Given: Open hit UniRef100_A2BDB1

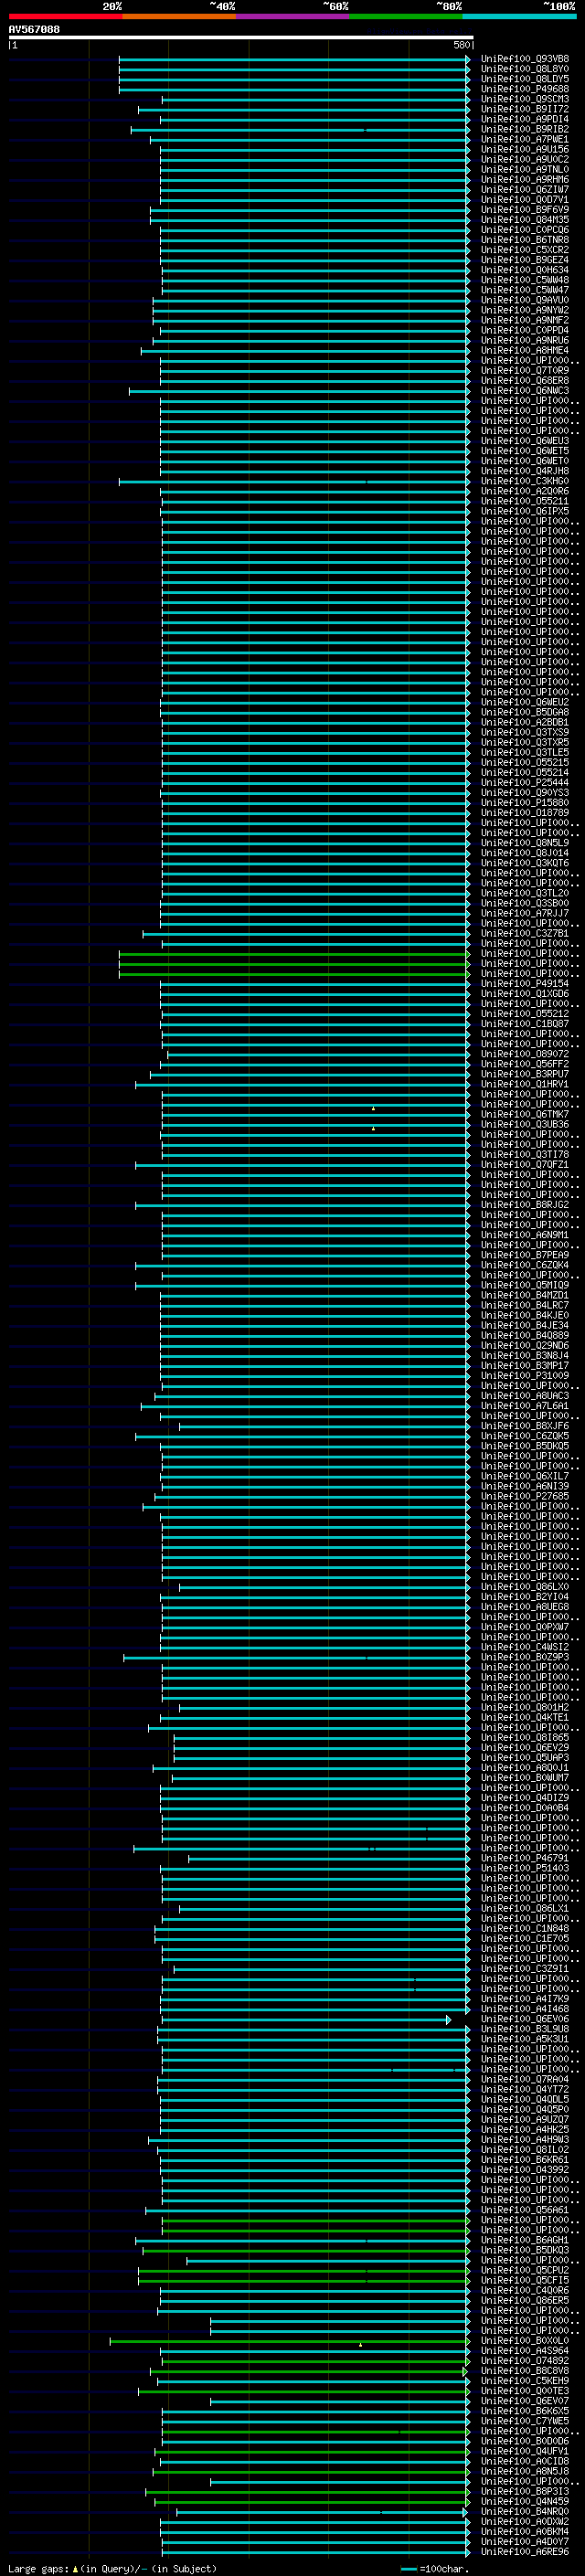Looking at the screenshot, I should 525,722.
